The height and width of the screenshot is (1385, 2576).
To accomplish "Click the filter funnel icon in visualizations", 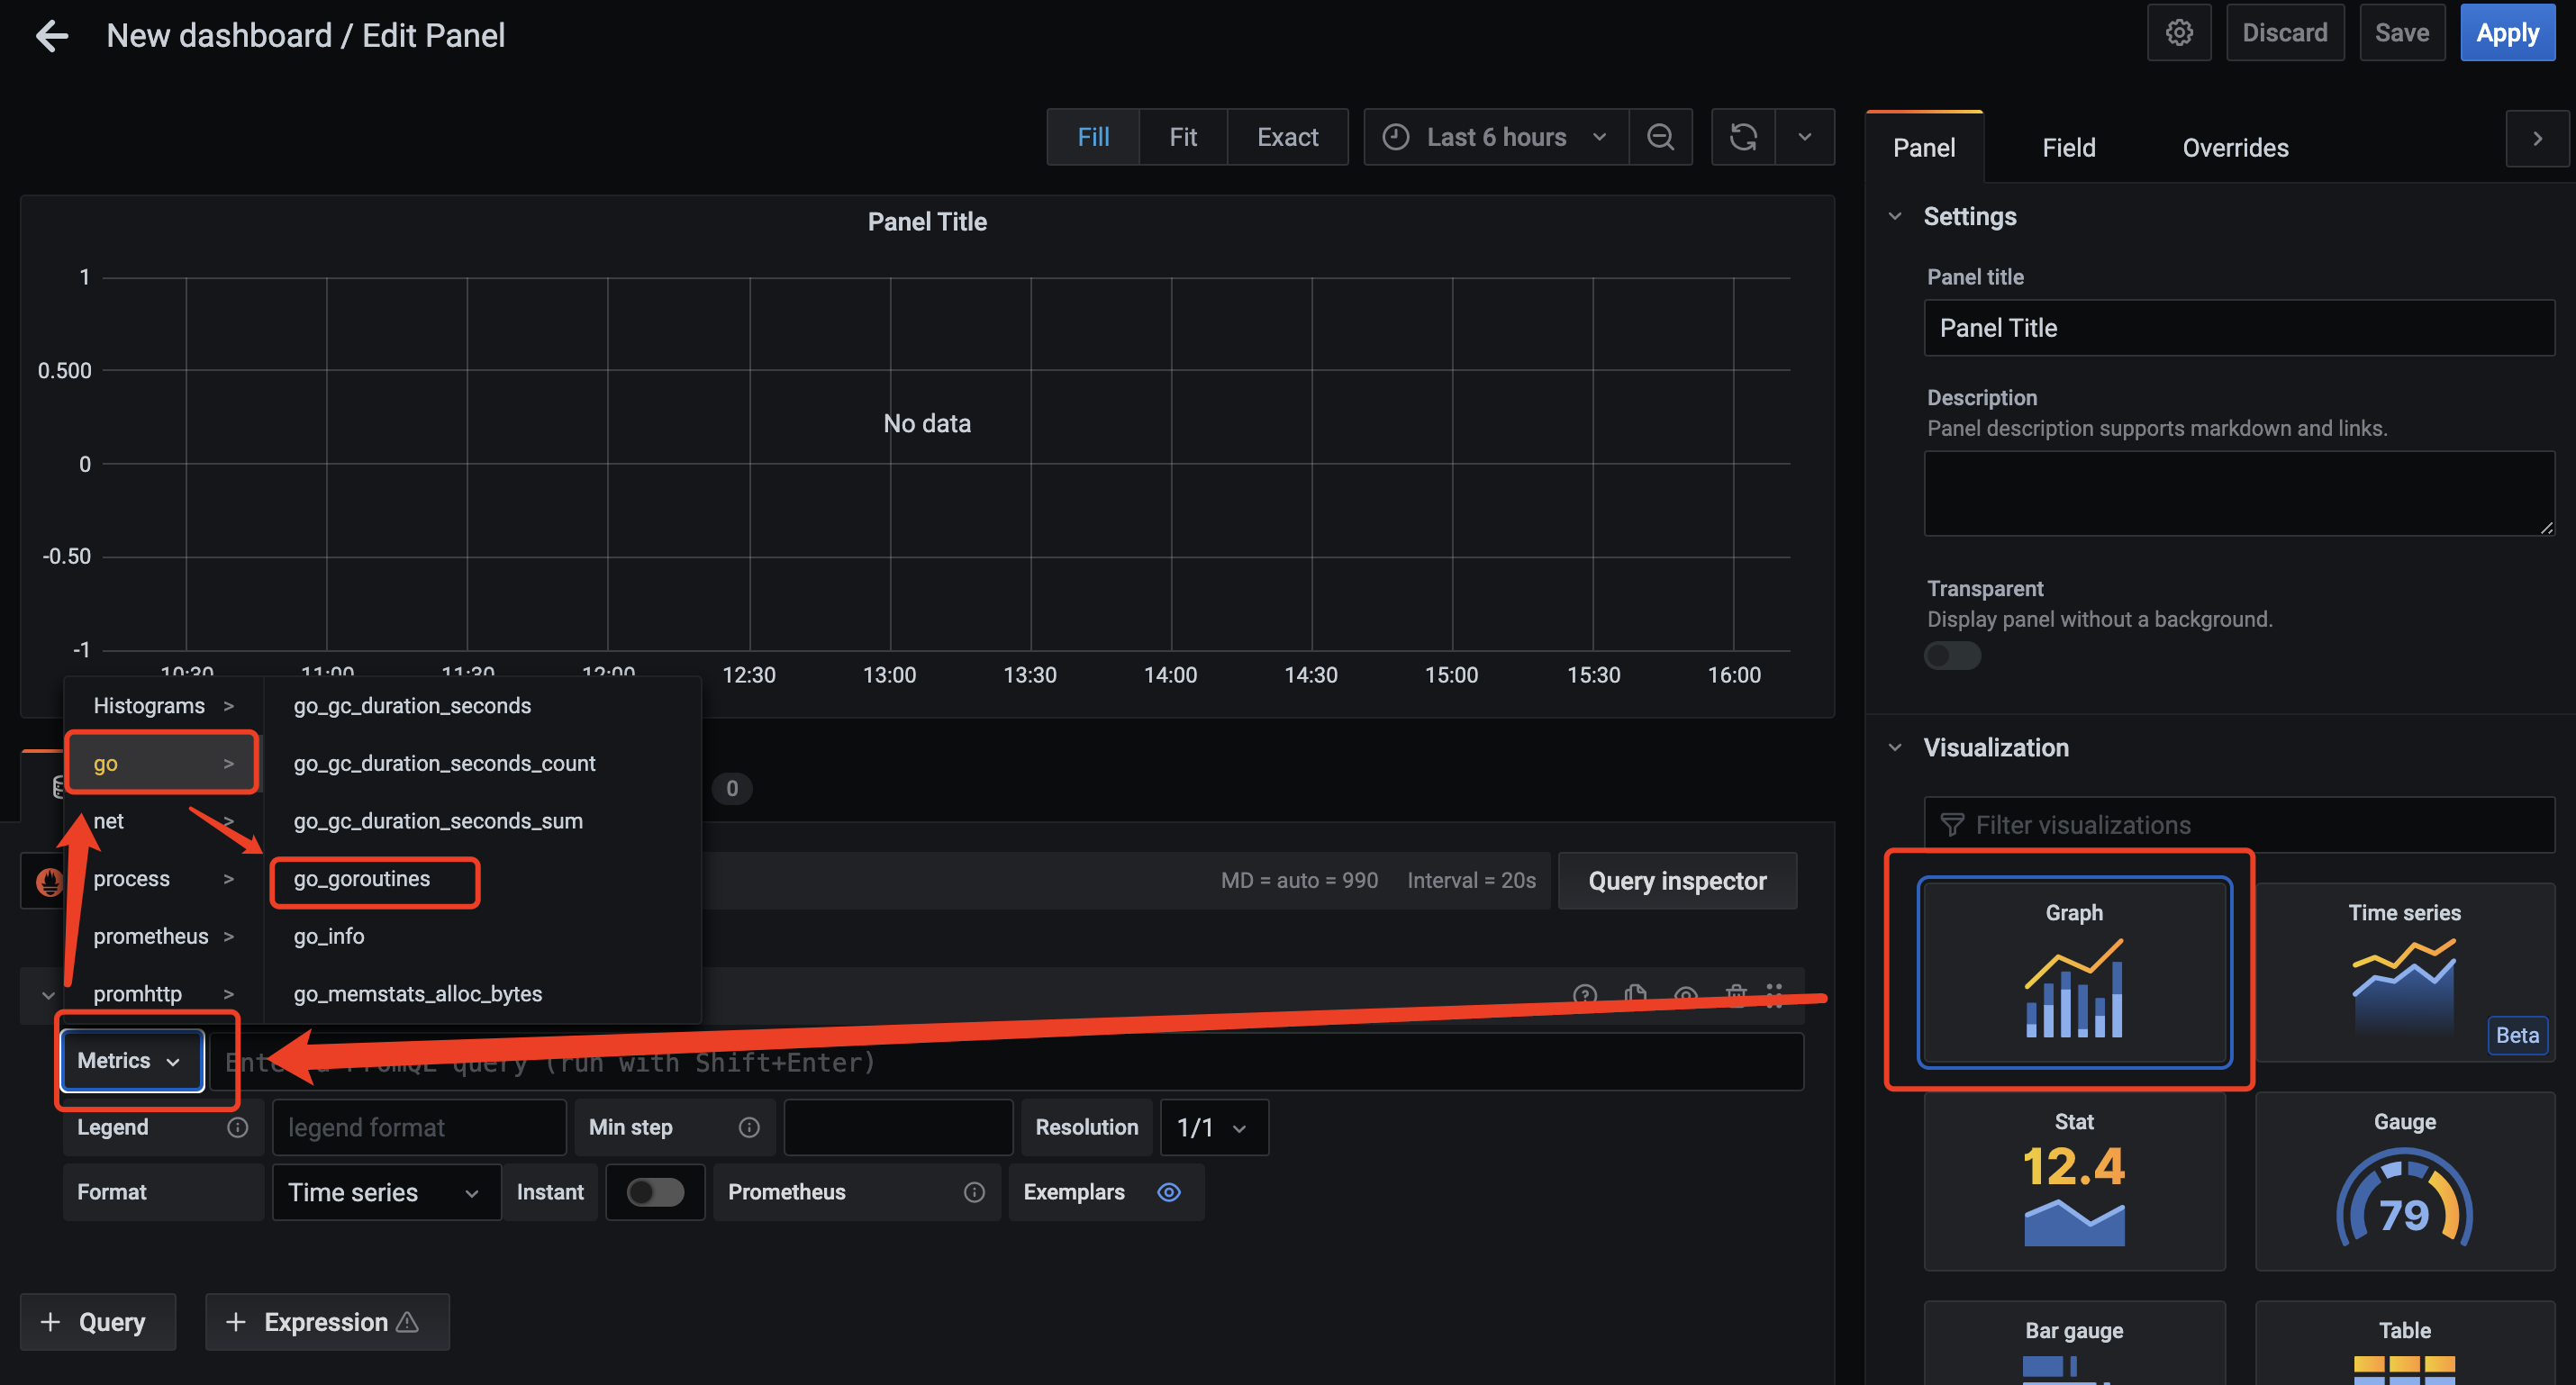I will tap(1951, 825).
